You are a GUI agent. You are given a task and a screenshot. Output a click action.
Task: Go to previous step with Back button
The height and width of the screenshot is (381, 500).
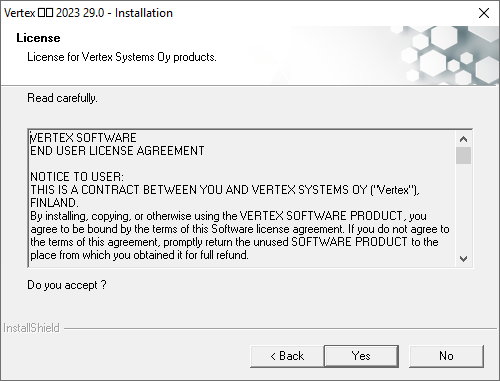coord(287,356)
